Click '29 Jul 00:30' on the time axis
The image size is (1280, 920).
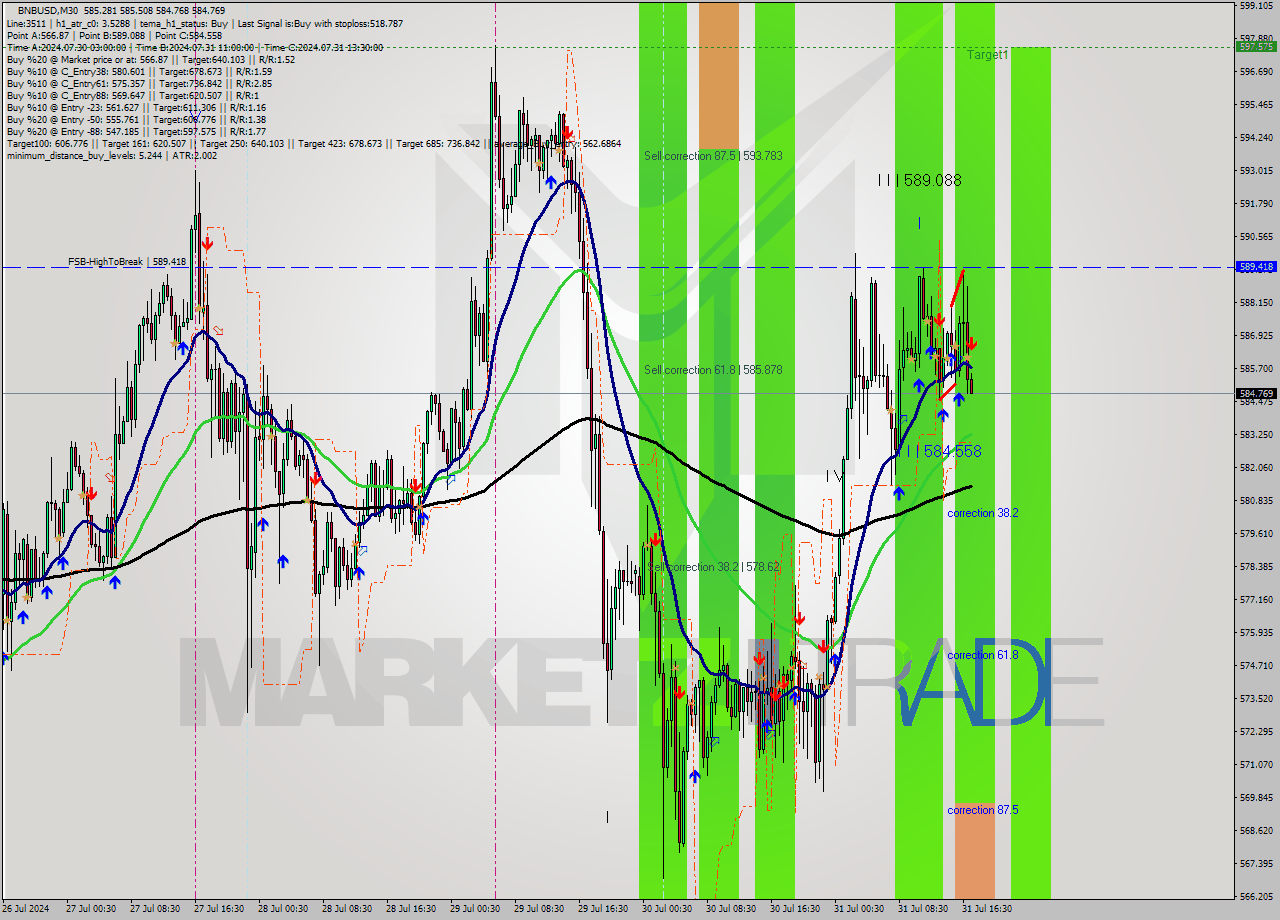point(475,909)
